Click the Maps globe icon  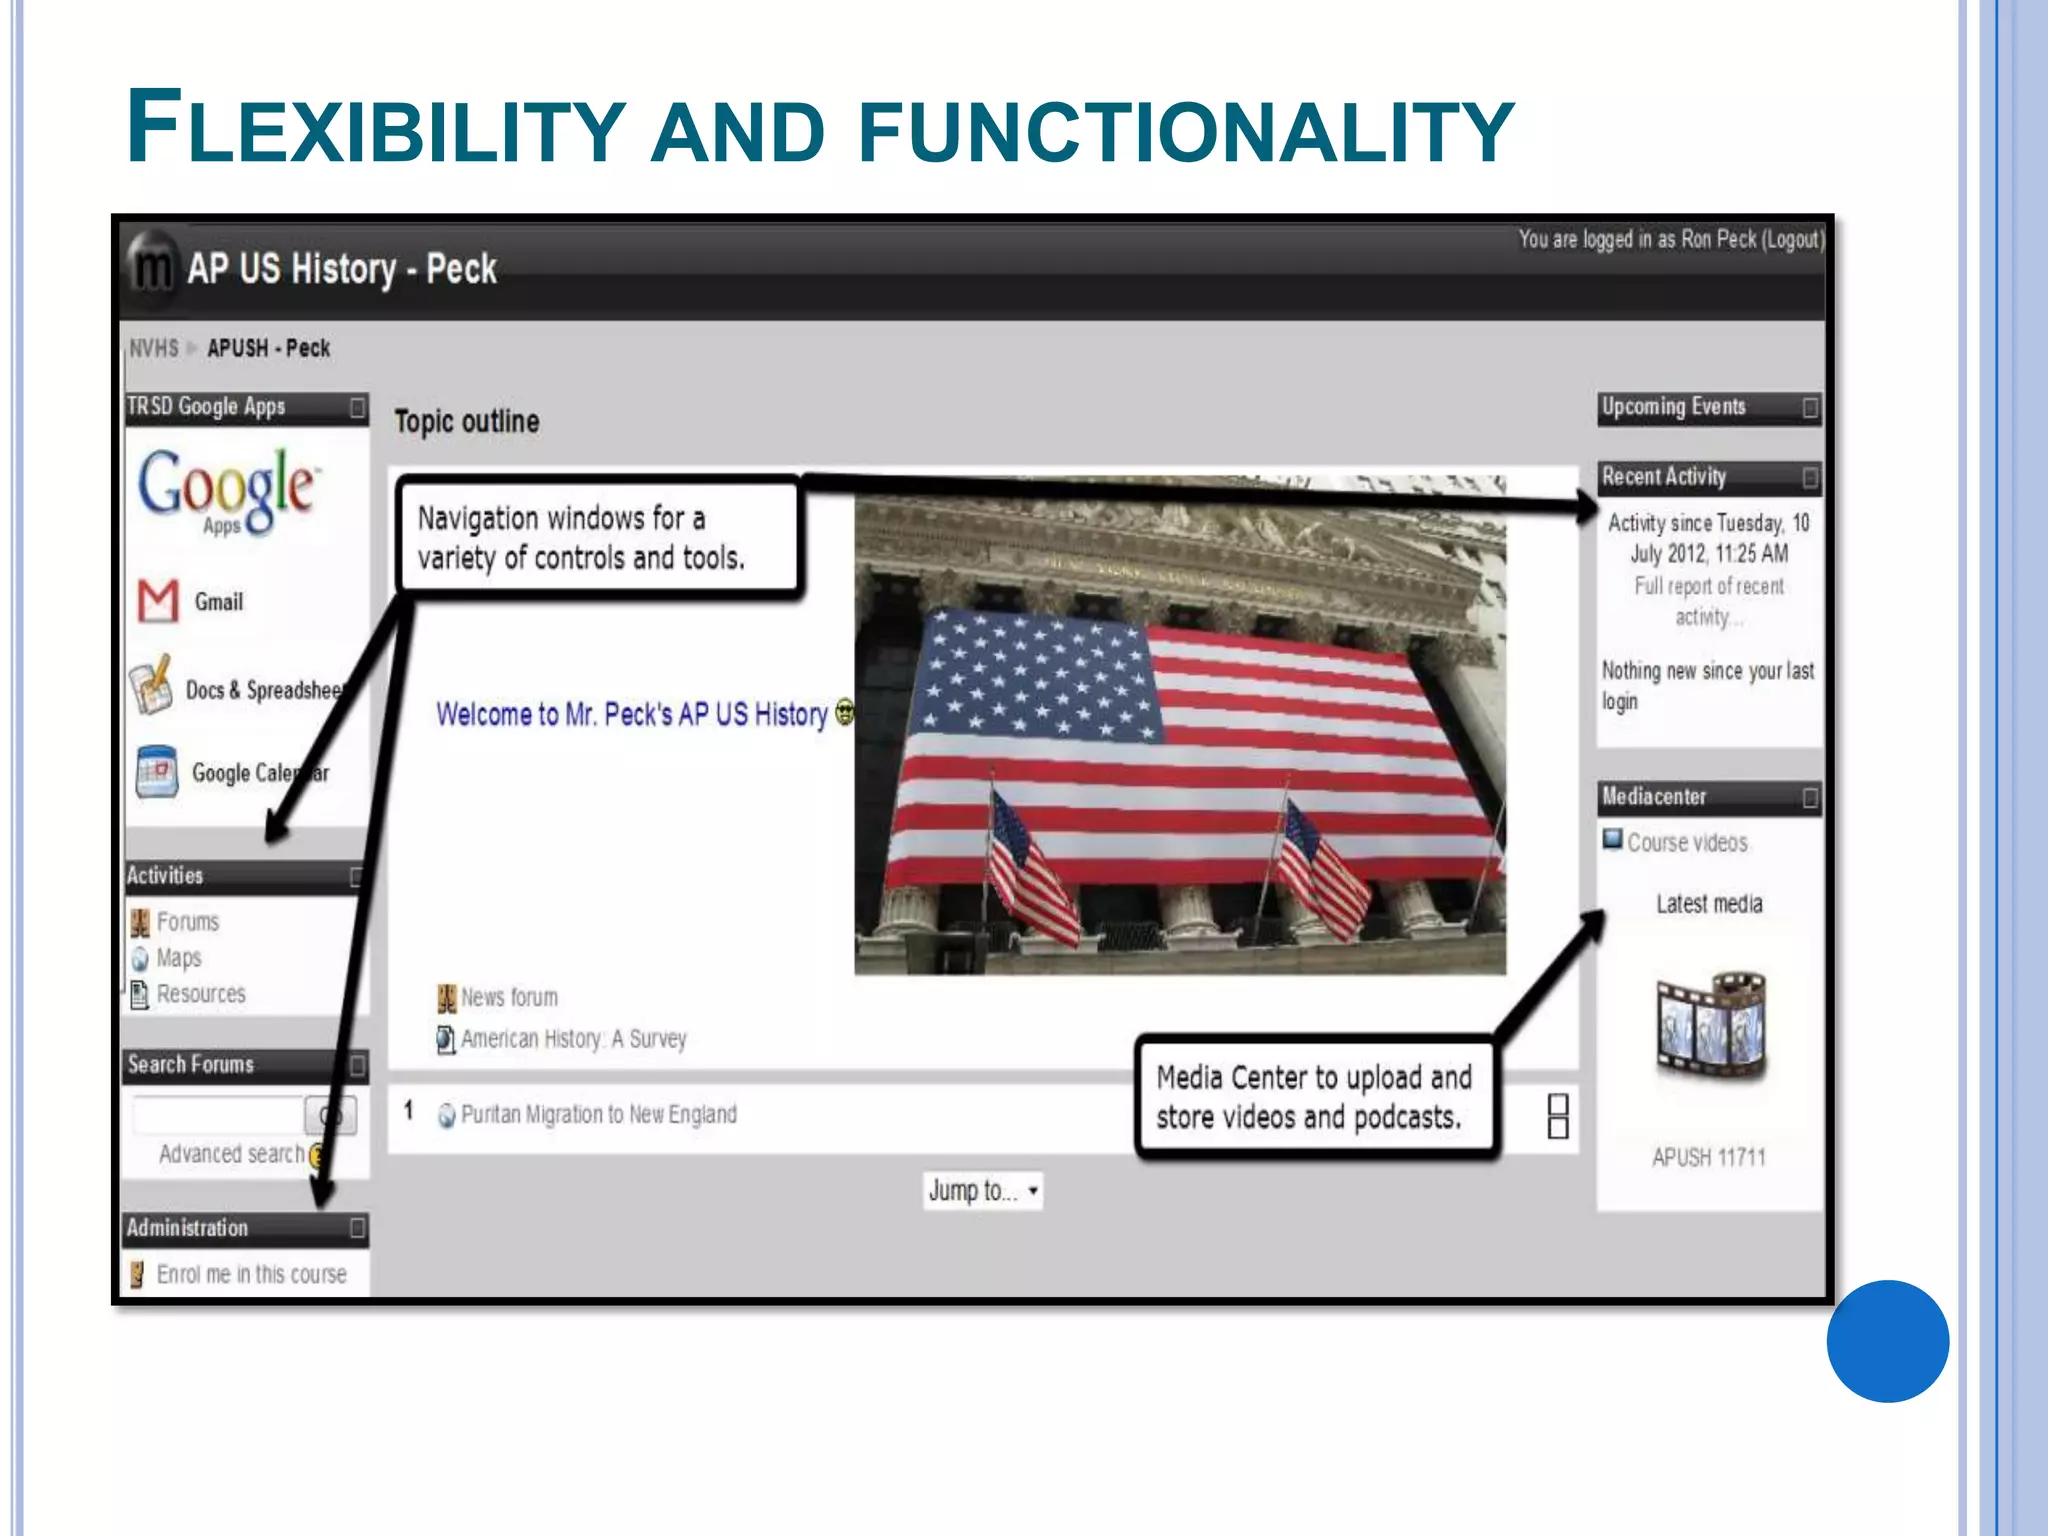tap(140, 959)
